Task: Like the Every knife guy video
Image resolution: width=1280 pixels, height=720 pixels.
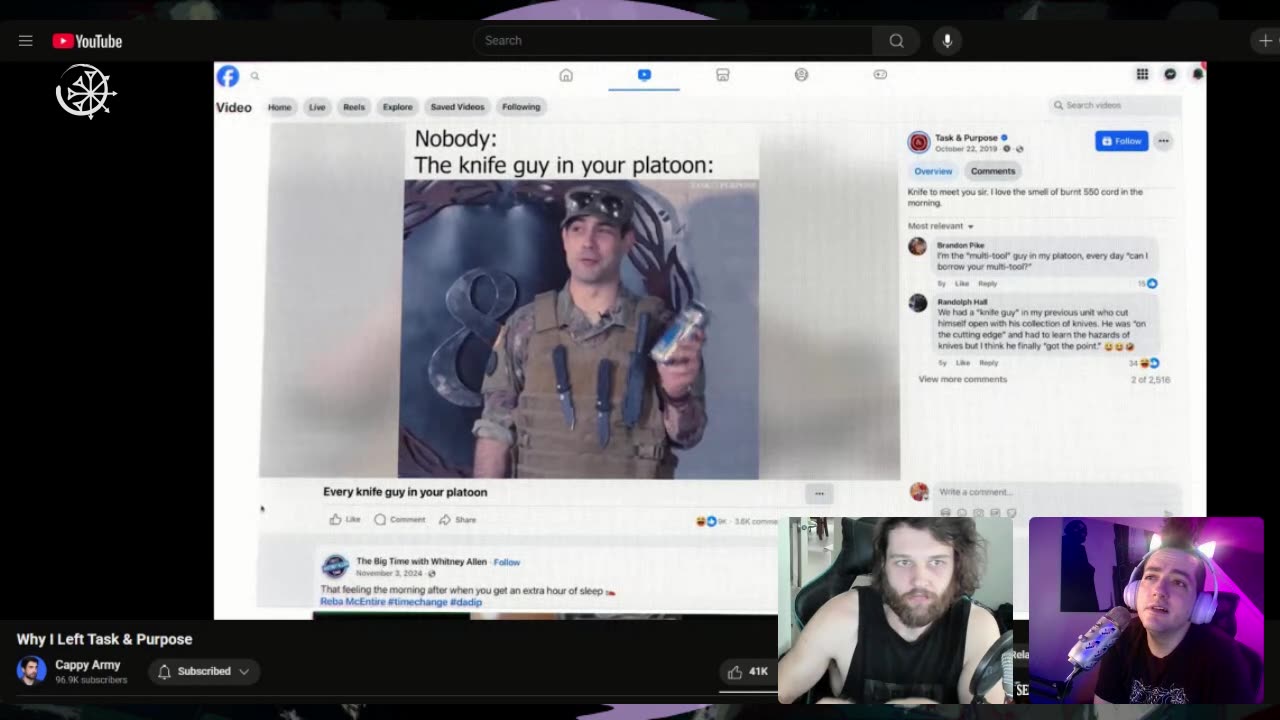Action: (x=345, y=520)
